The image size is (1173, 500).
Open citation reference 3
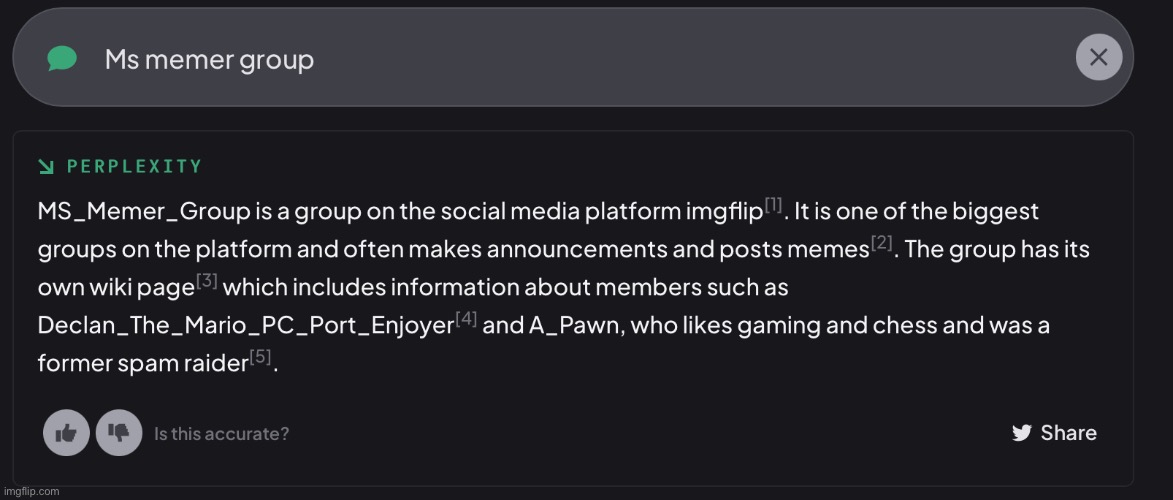(x=207, y=281)
